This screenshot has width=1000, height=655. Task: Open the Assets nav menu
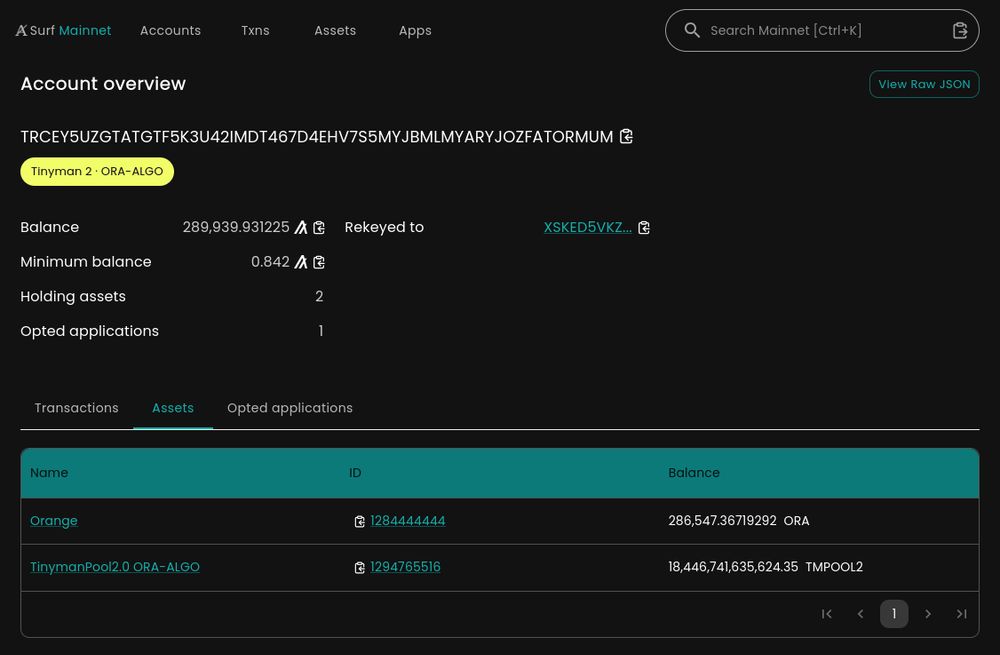335,30
